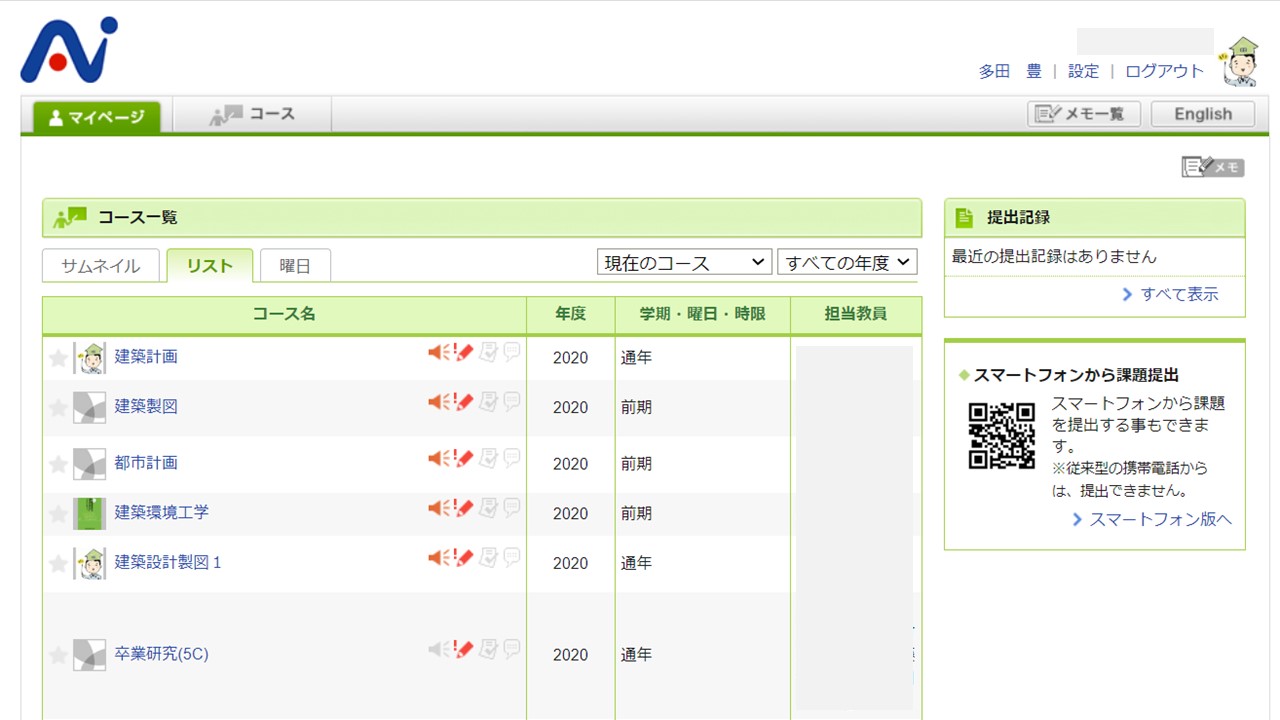Screen dimensions: 1280x720
Task: Click the すべて表示 link in 提出記録
Action: coord(1170,294)
